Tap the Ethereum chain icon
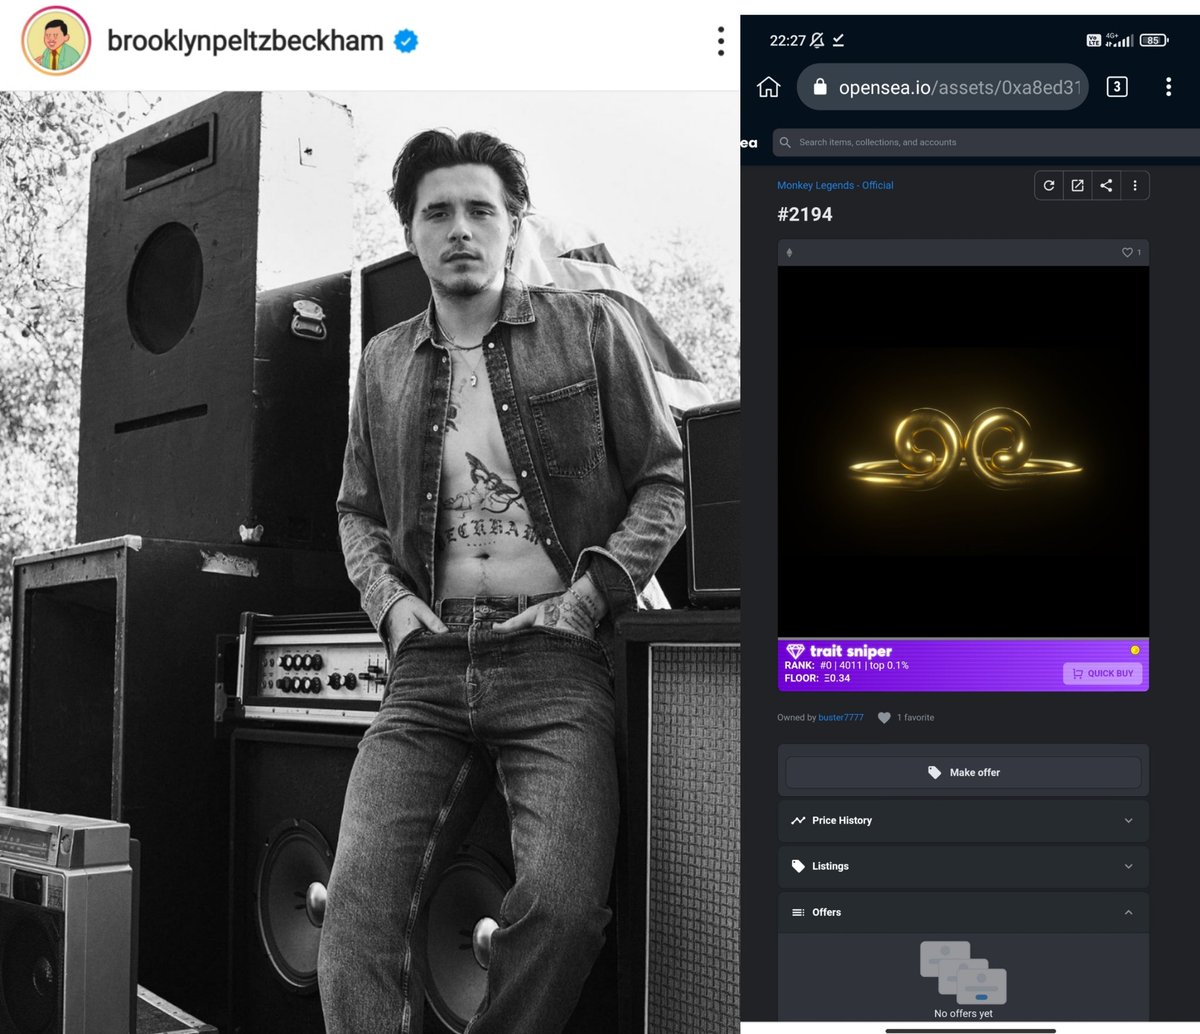 (x=789, y=253)
